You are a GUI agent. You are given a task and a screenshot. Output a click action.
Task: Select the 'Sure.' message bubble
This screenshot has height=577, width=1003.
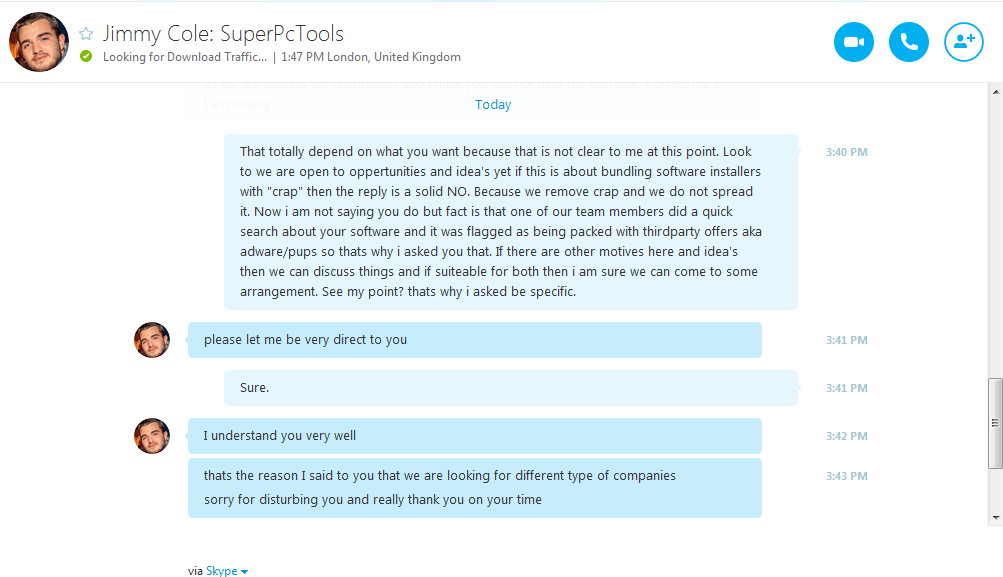510,388
